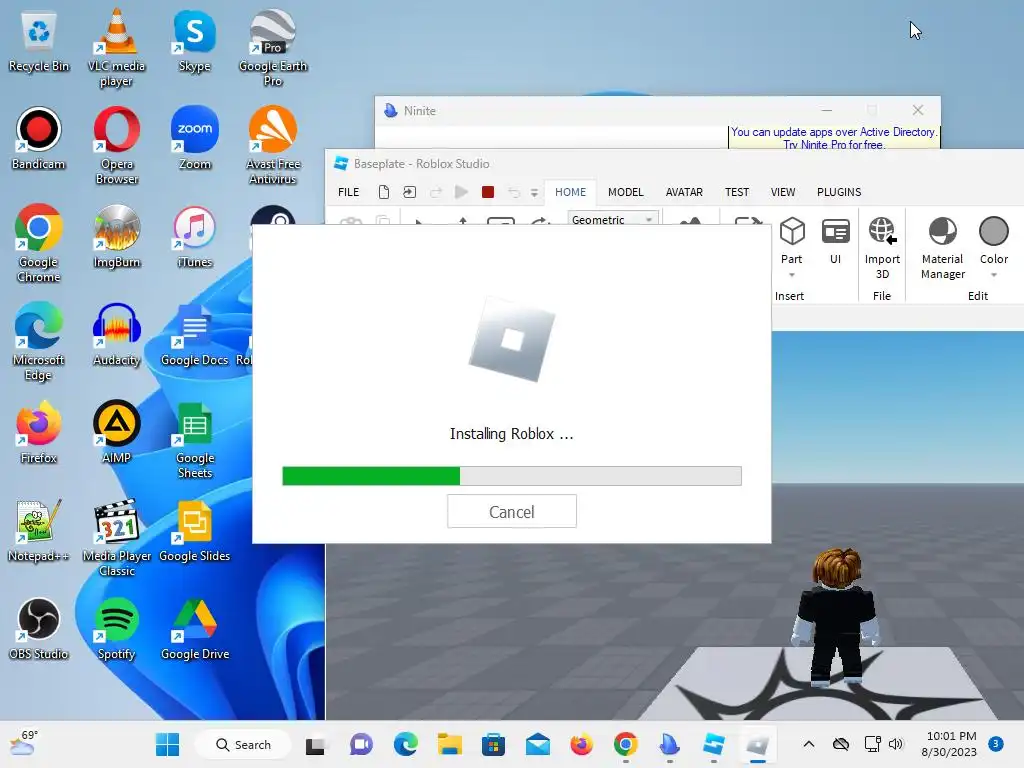This screenshot has height=768, width=1024.
Task: Open AIMP desktop shortcut
Action: pyautogui.click(x=116, y=432)
